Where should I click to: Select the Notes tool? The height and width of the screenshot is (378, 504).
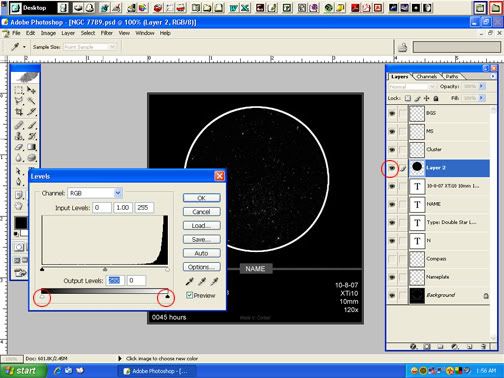(x=19, y=195)
